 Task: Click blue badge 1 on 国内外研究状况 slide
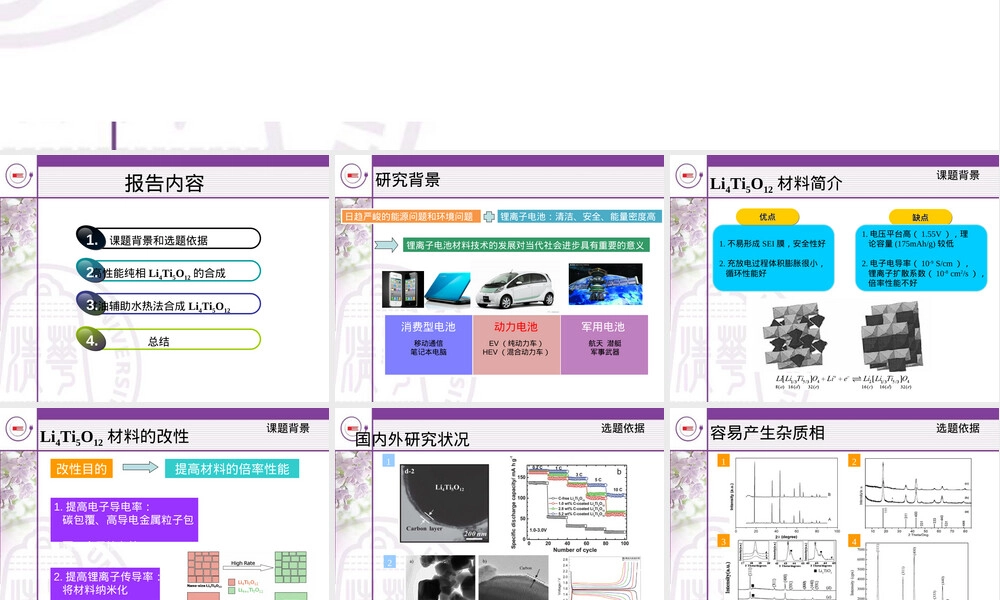(x=388, y=460)
